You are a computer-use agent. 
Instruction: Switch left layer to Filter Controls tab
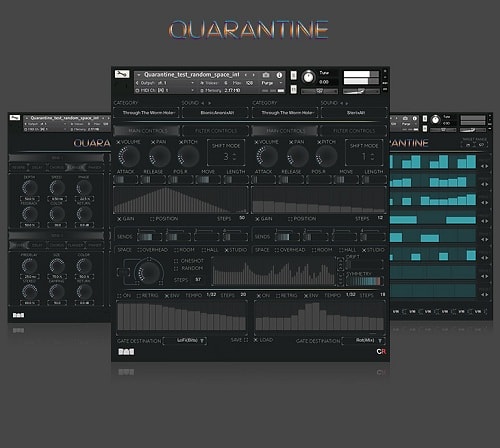(216, 131)
